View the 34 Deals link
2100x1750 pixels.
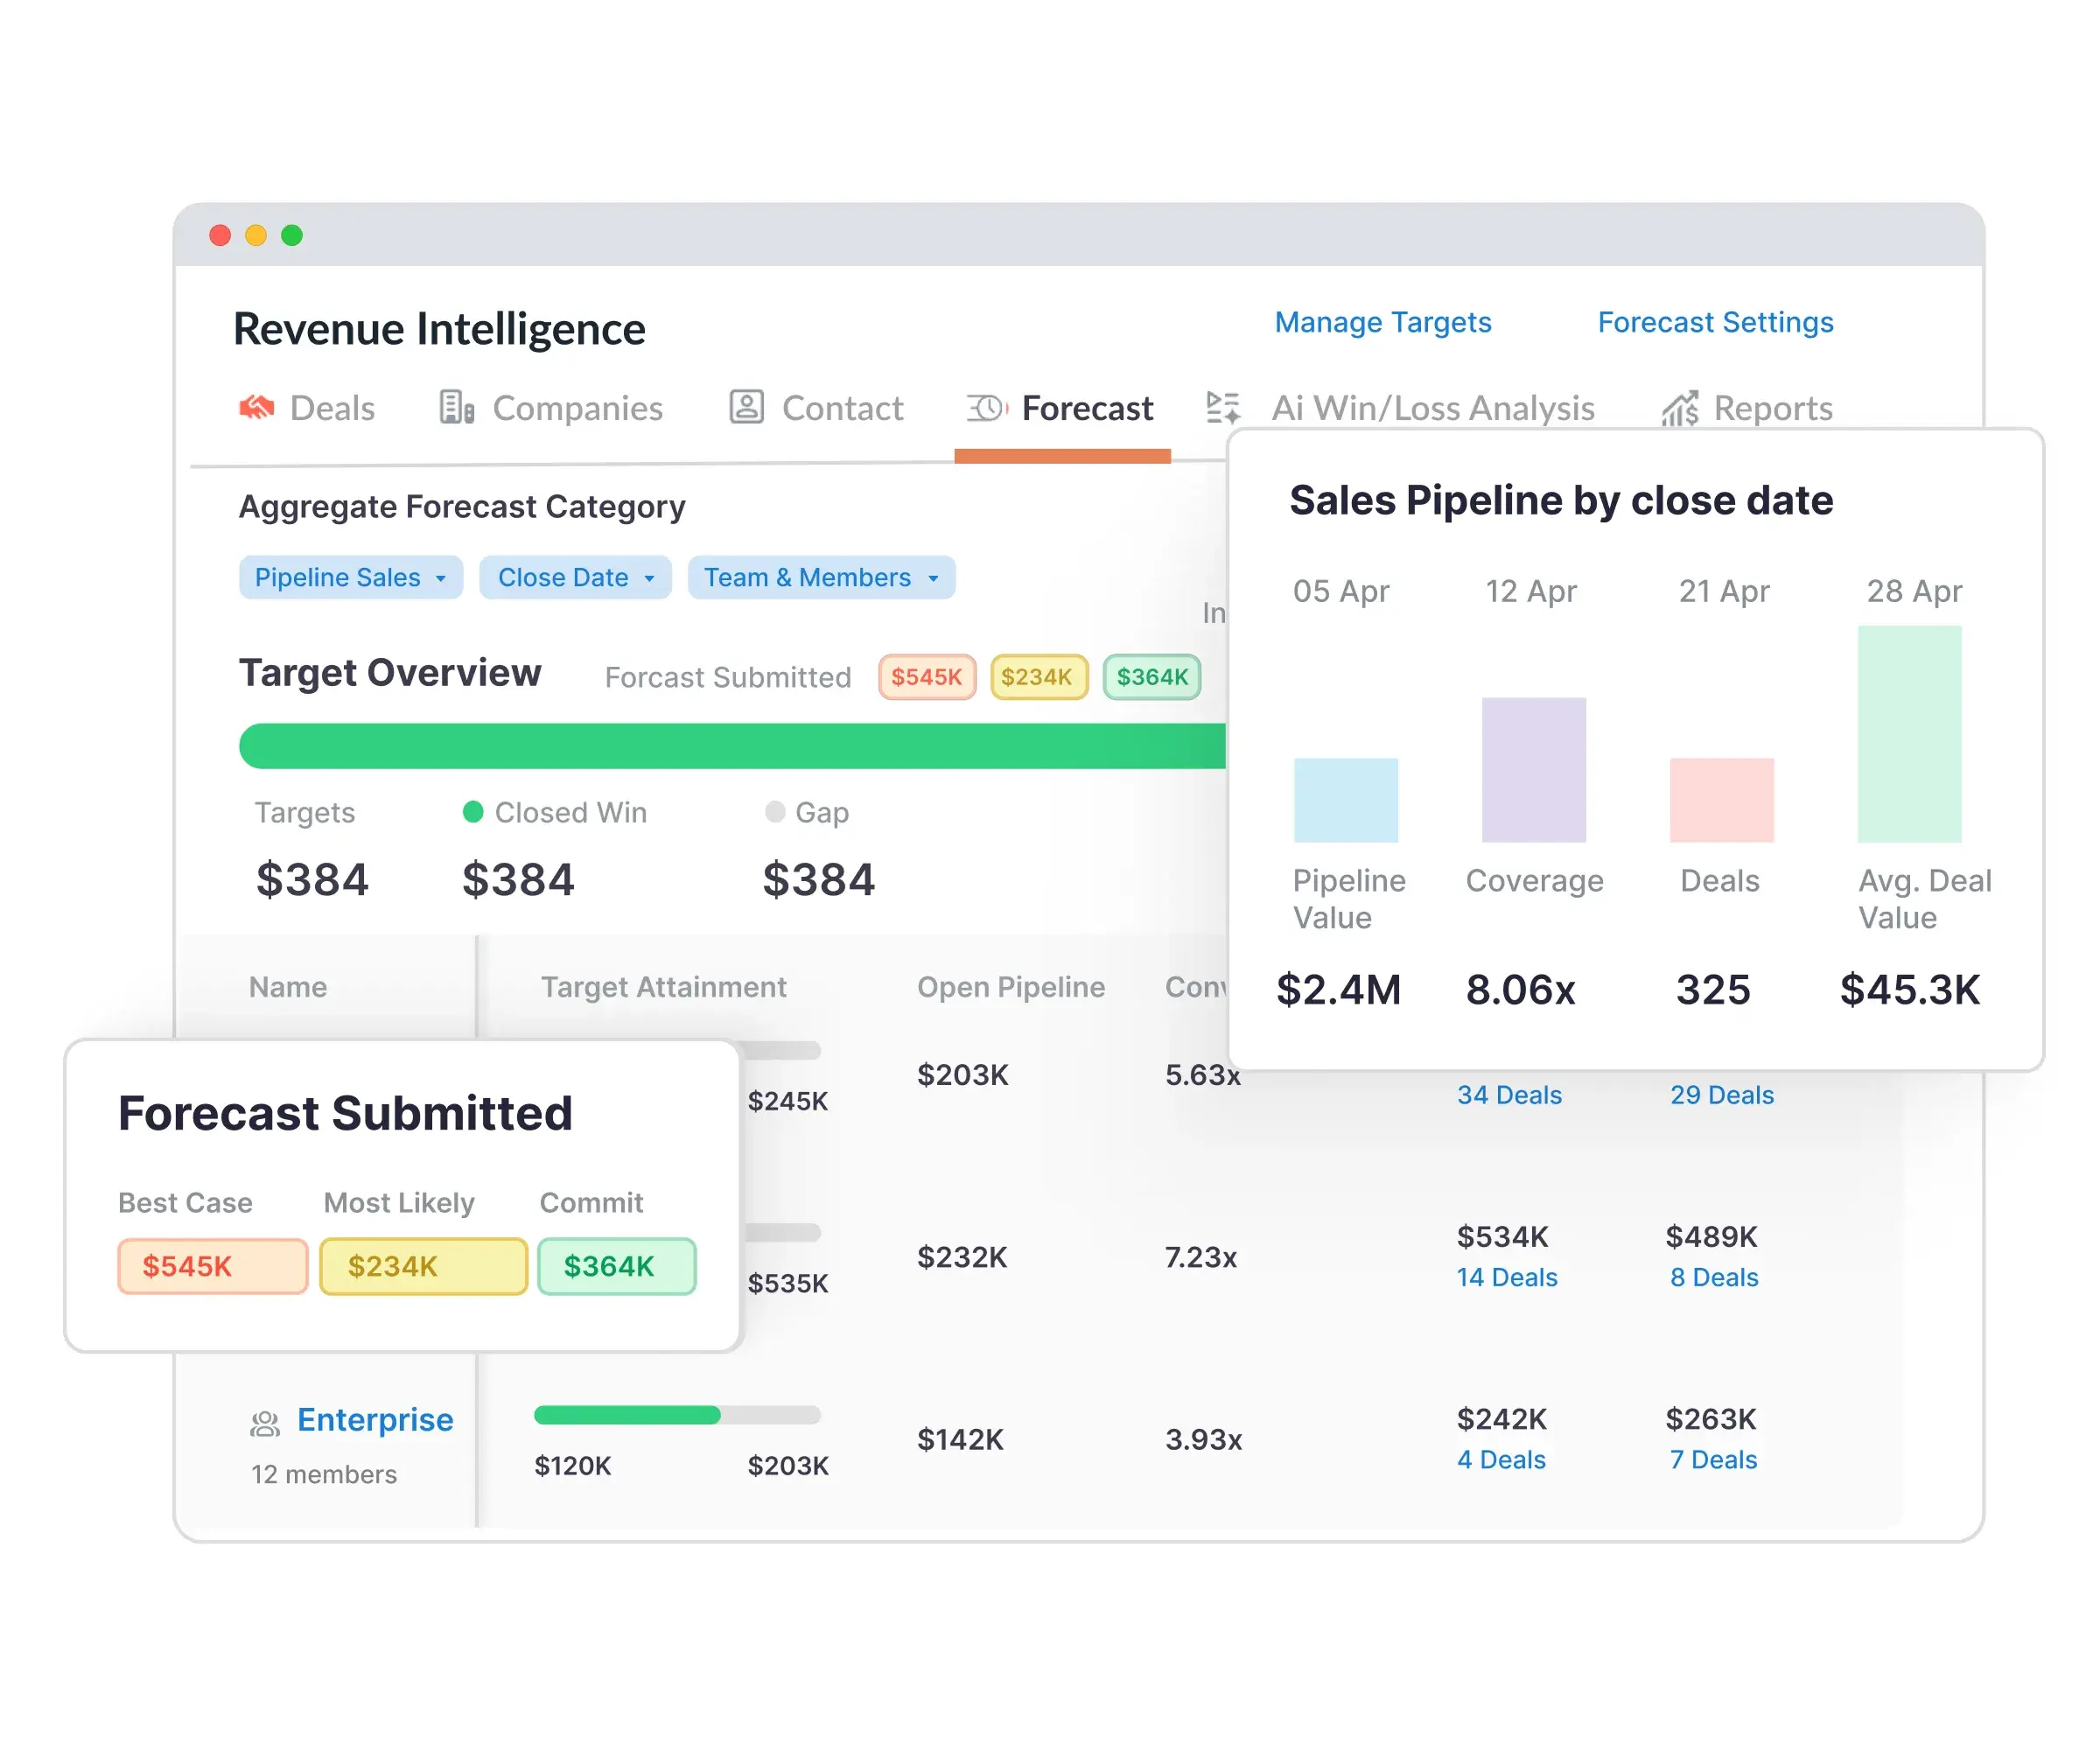[1509, 1095]
